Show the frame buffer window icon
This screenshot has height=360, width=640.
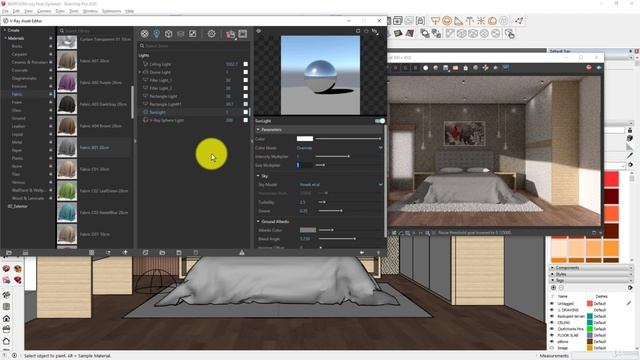pos(243,34)
